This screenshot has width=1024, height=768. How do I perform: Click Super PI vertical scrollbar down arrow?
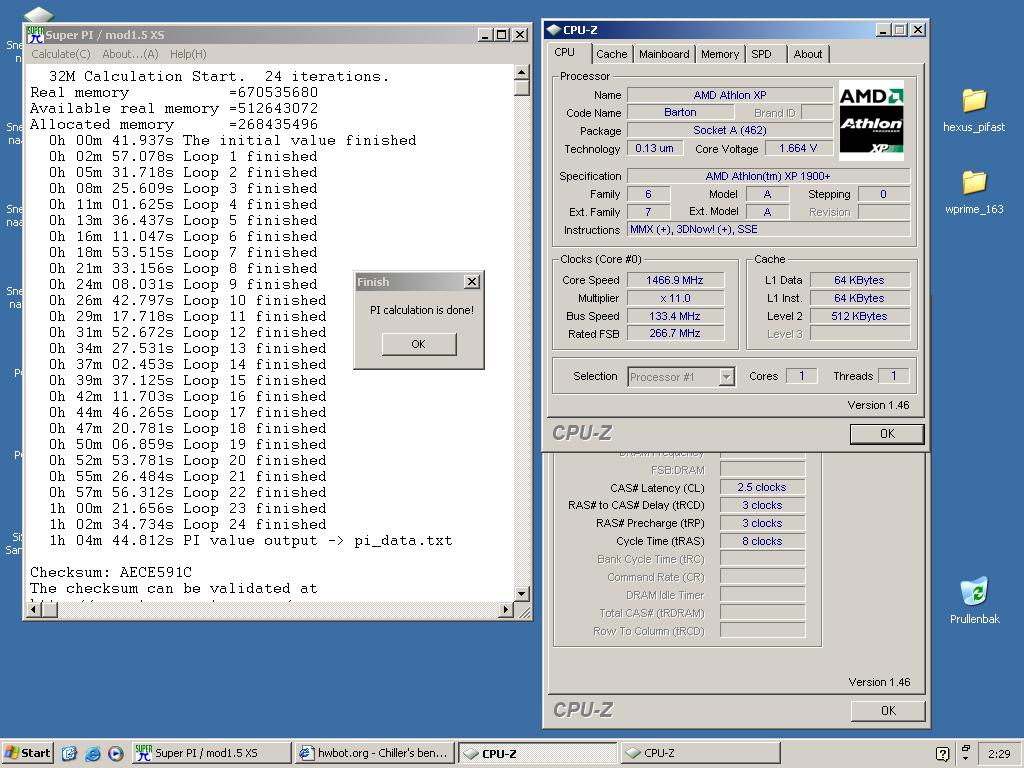[x=522, y=594]
